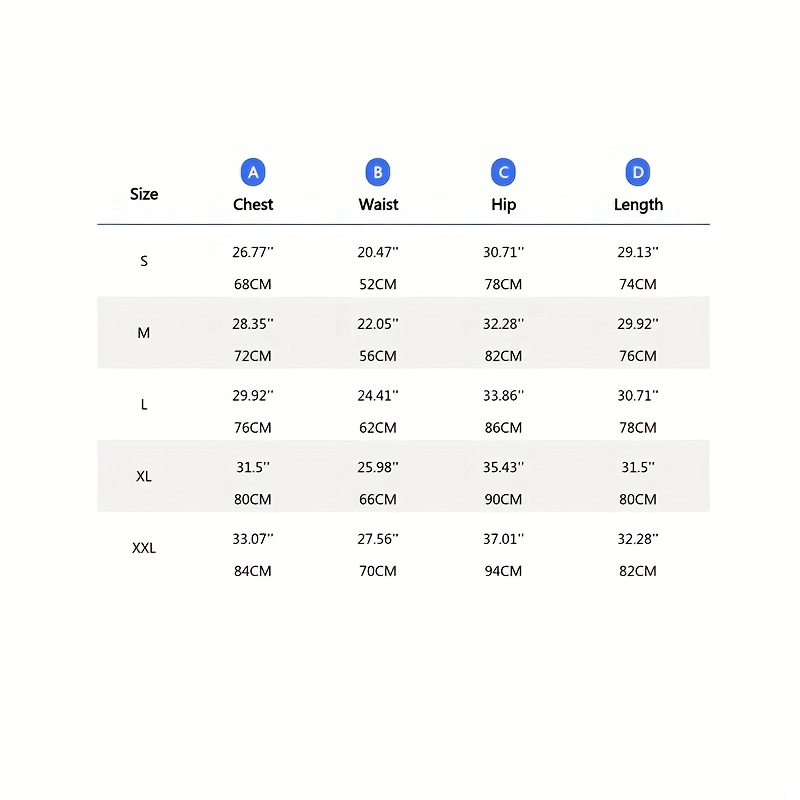Click the blue A badge above Chest
800x800 pixels.
pyautogui.click(x=253, y=172)
